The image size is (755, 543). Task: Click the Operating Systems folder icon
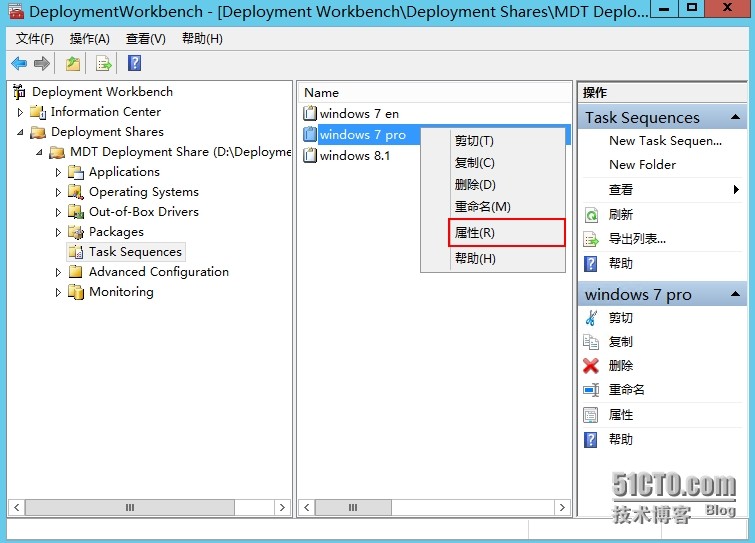click(x=76, y=192)
